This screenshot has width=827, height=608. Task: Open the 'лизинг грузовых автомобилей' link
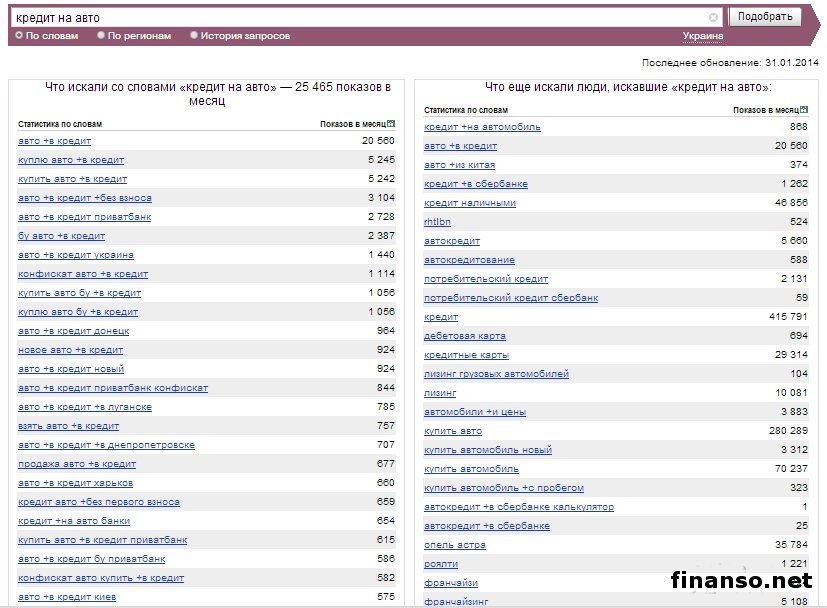tap(496, 374)
